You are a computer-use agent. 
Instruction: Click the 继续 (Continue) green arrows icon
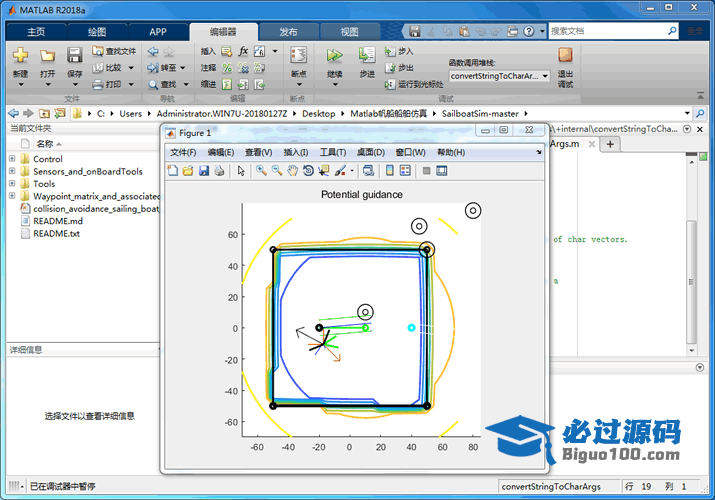point(334,55)
